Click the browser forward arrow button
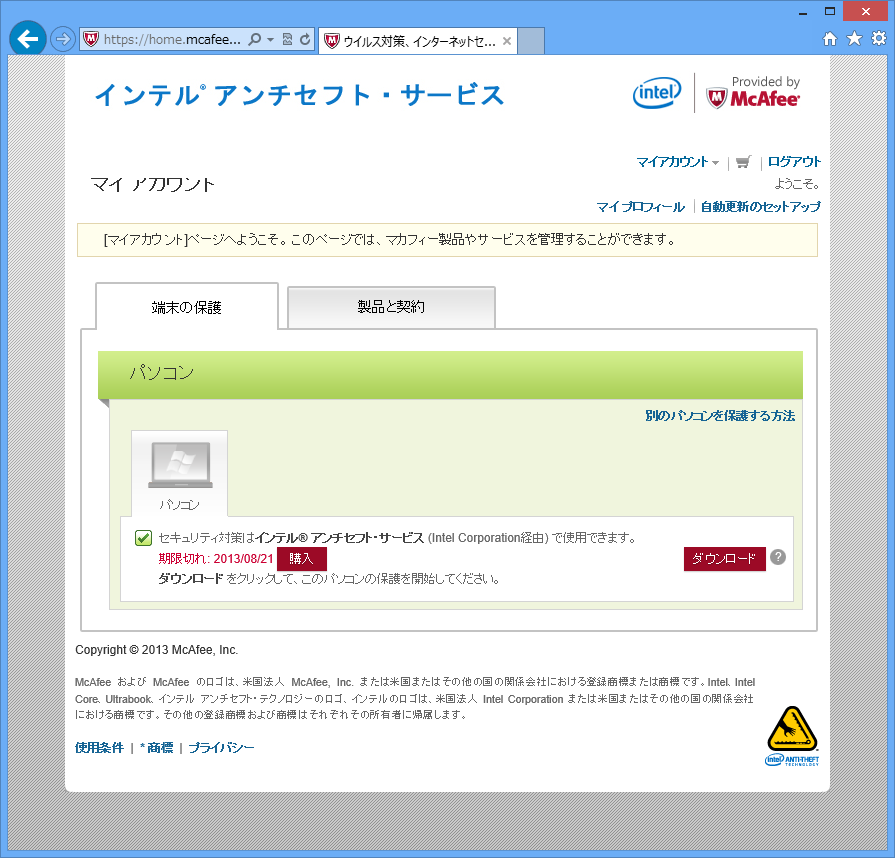The width and height of the screenshot is (895, 858). click(62, 39)
